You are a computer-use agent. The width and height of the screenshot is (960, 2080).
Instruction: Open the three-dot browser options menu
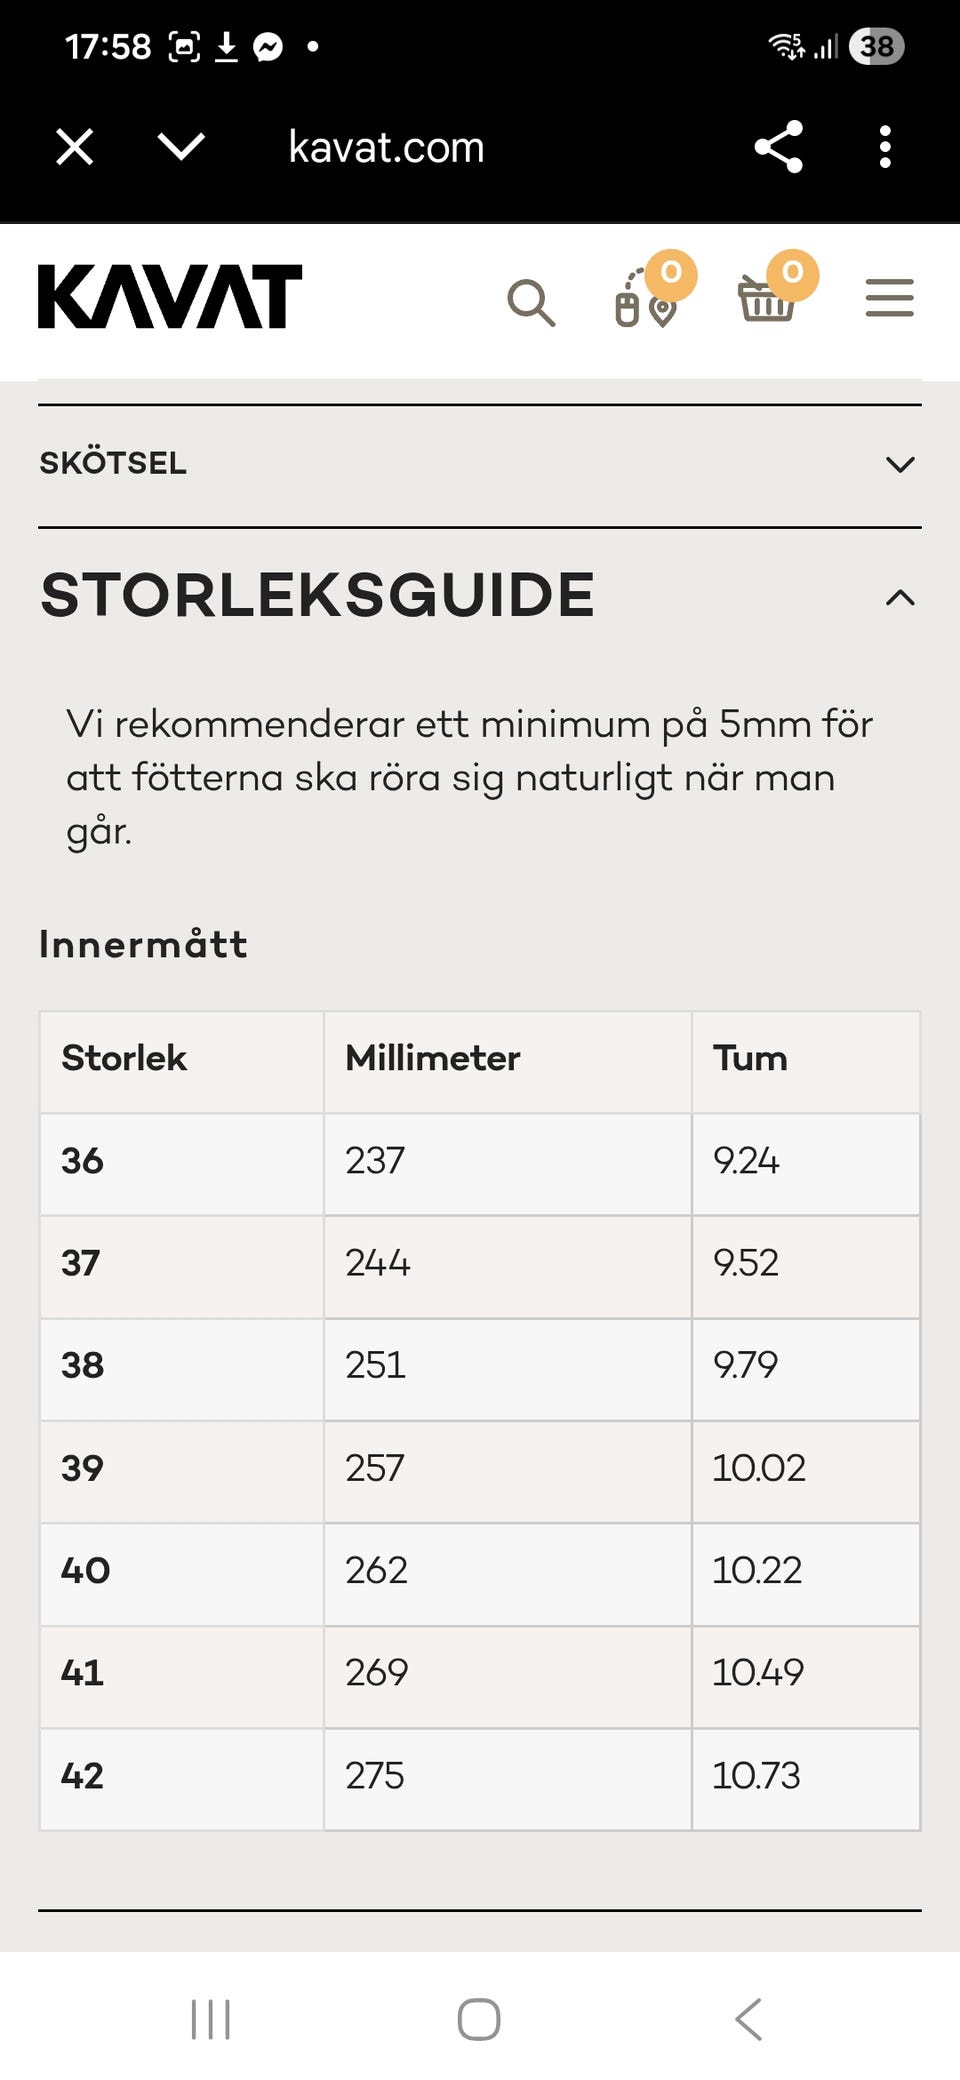885,147
